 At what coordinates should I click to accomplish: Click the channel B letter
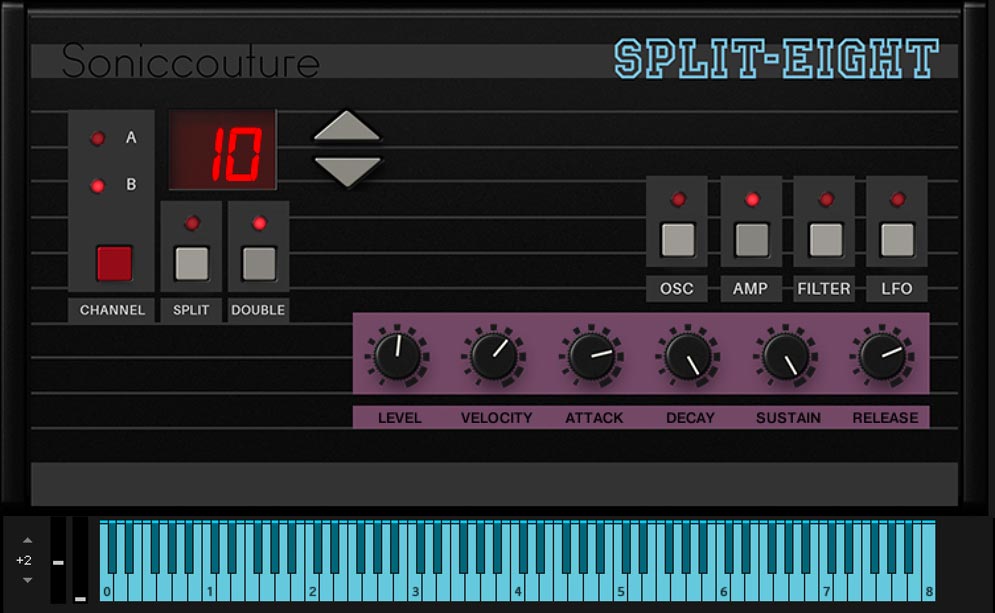(x=131, y=185)
